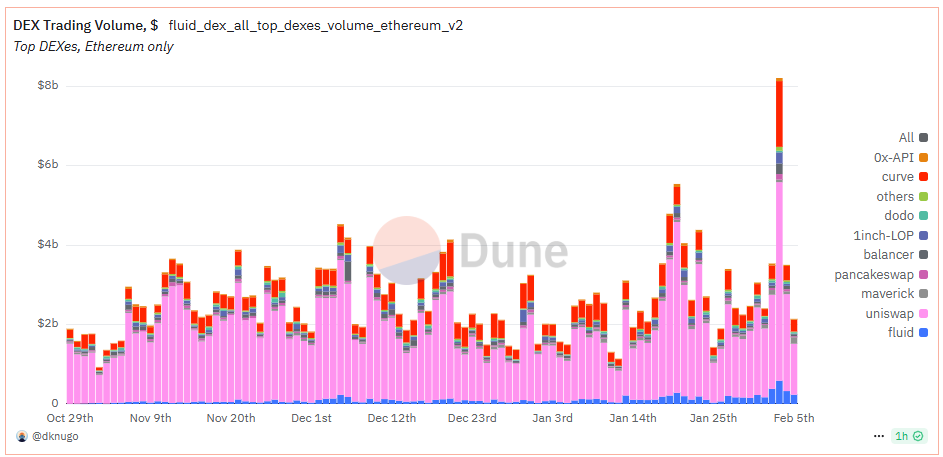Toggle the fluid legend entry
Image resolution: width=943 pixels, height=457 pixels.
coord(910,333)
